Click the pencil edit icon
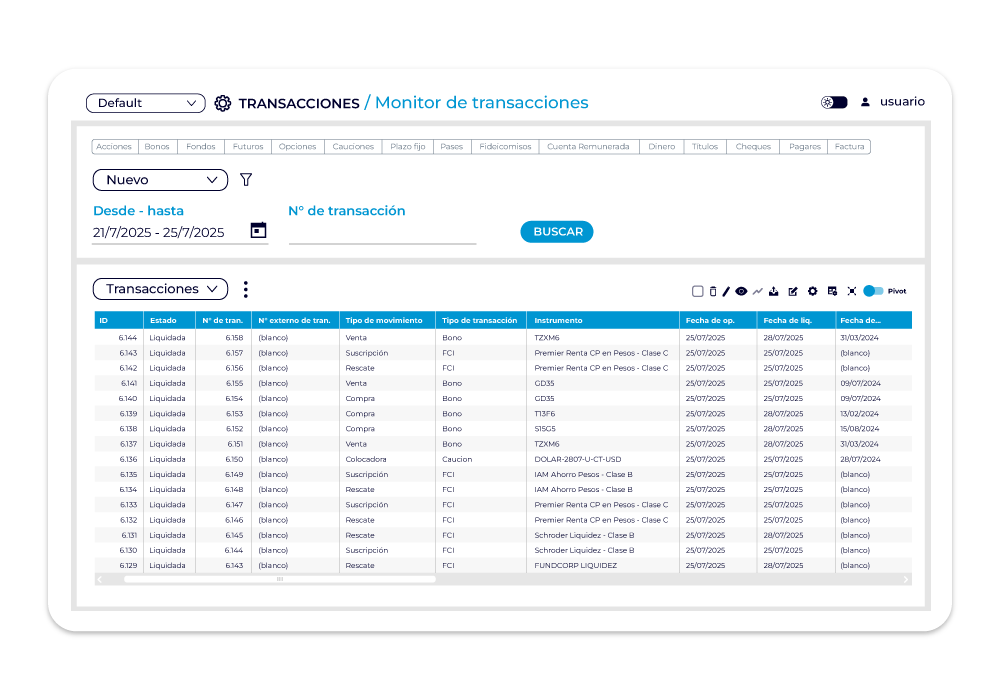Image resolution: width=1000 pixels, height=700 pixels. pyautogui.click(x=727, y=291)
